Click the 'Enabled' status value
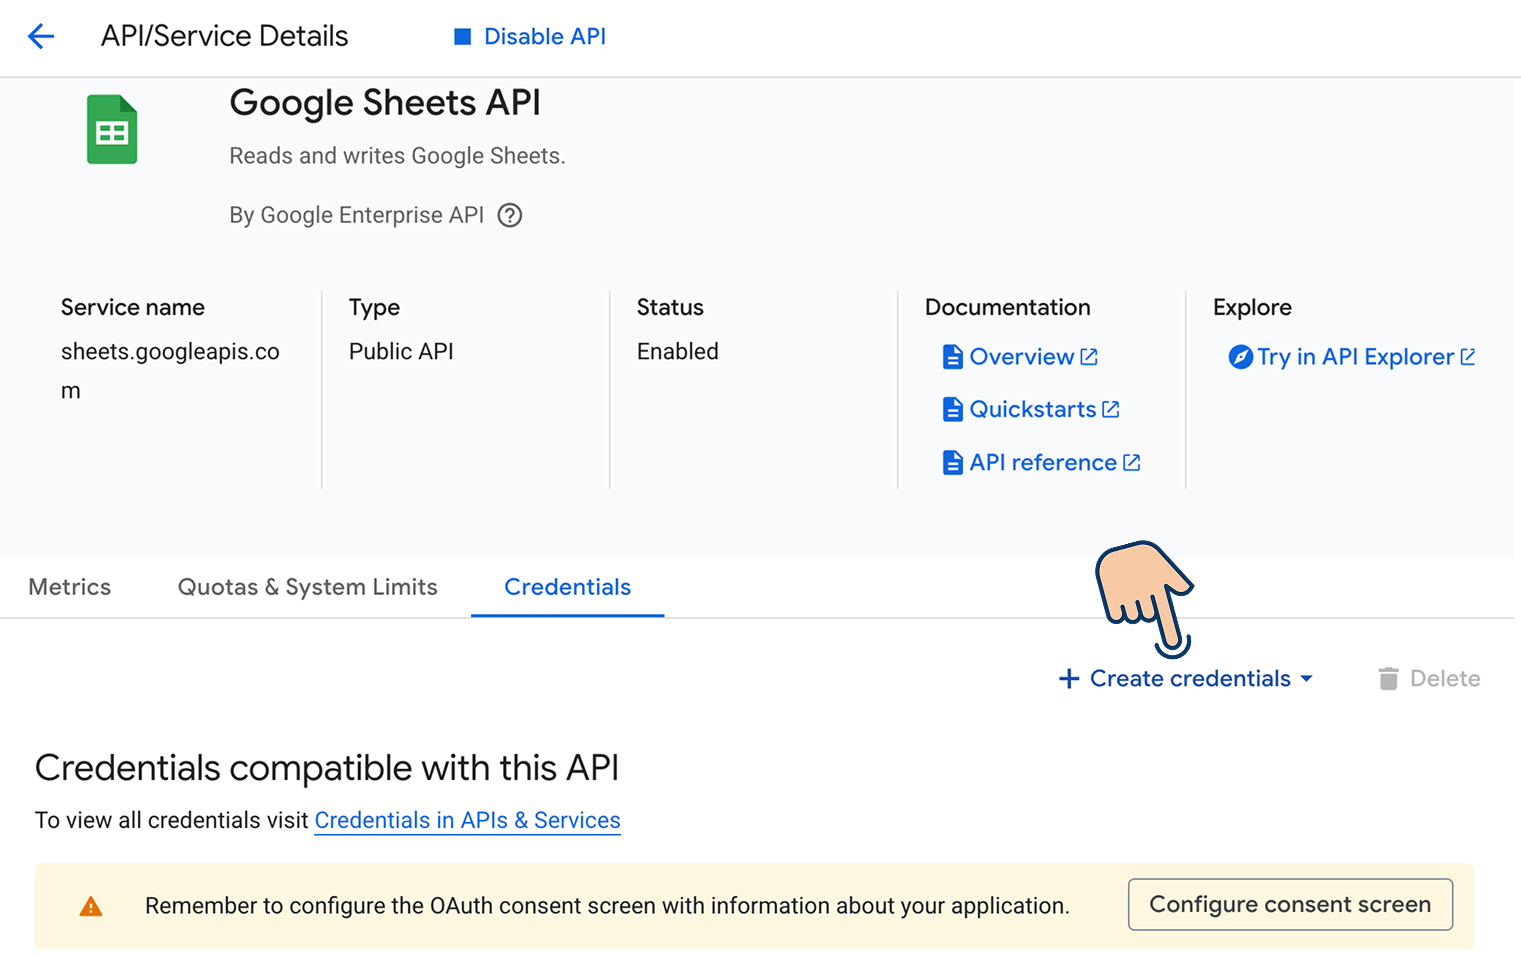The width and height of the screenshot is (1521, 957). point(678,352)
